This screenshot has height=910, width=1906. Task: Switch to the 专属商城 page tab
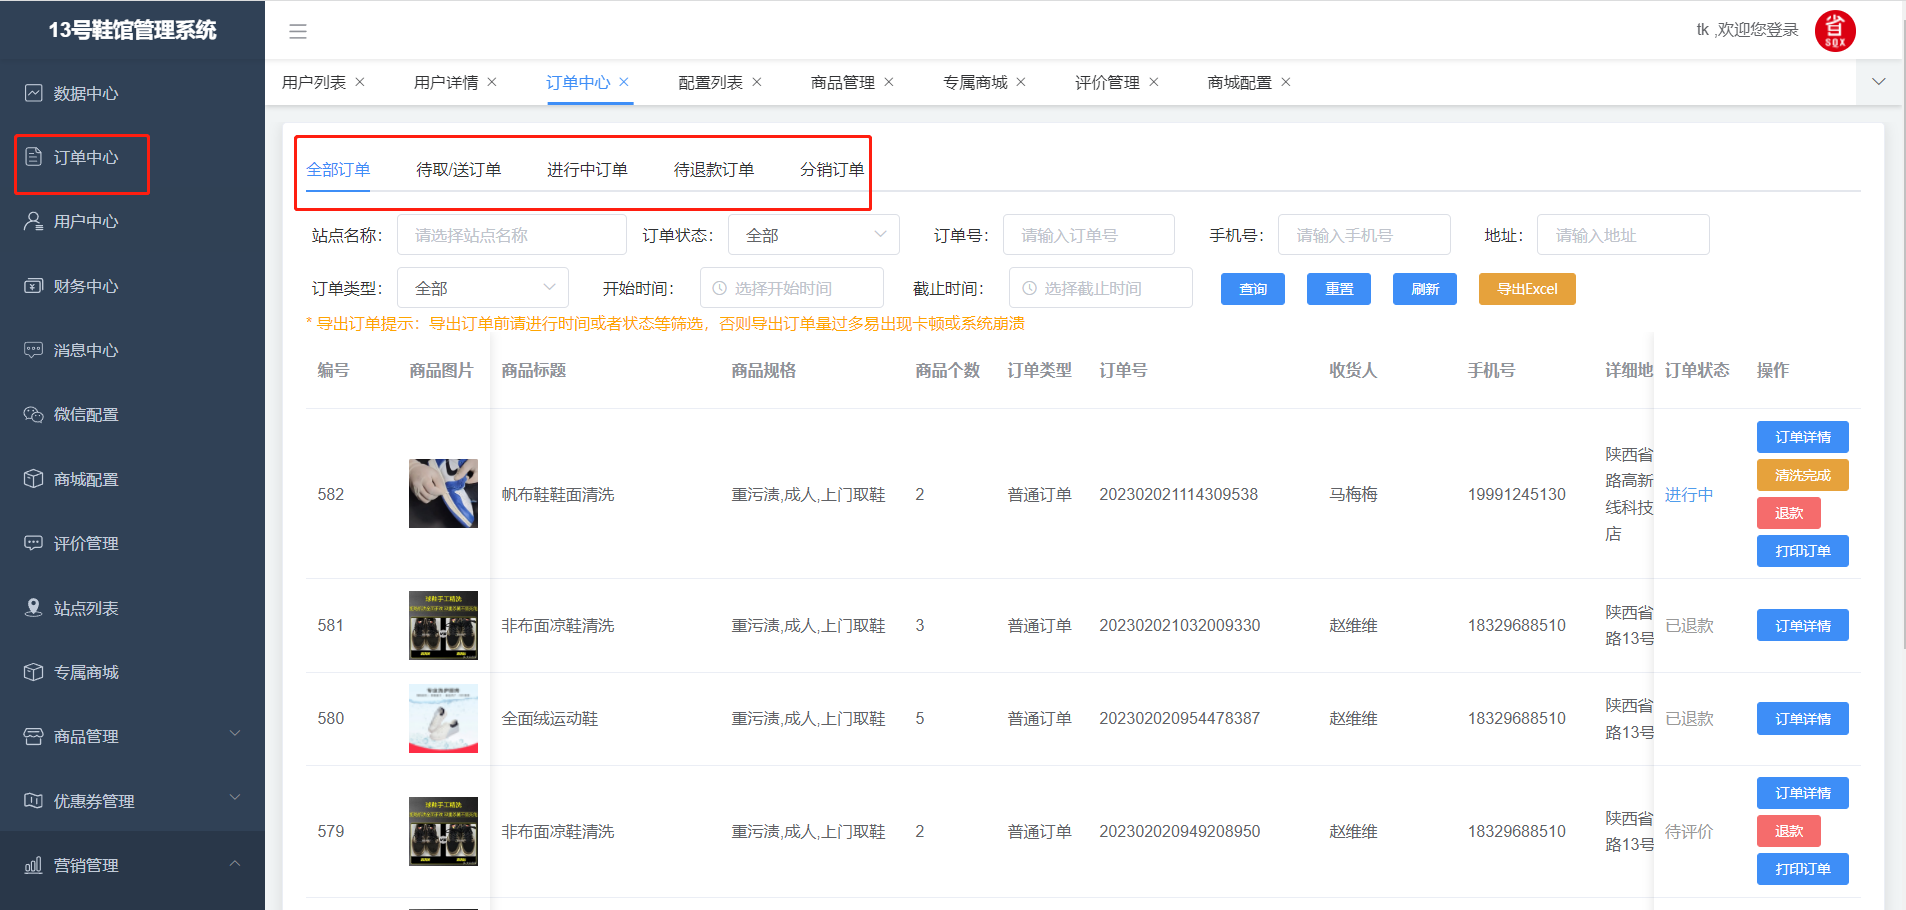click(975, 82)
